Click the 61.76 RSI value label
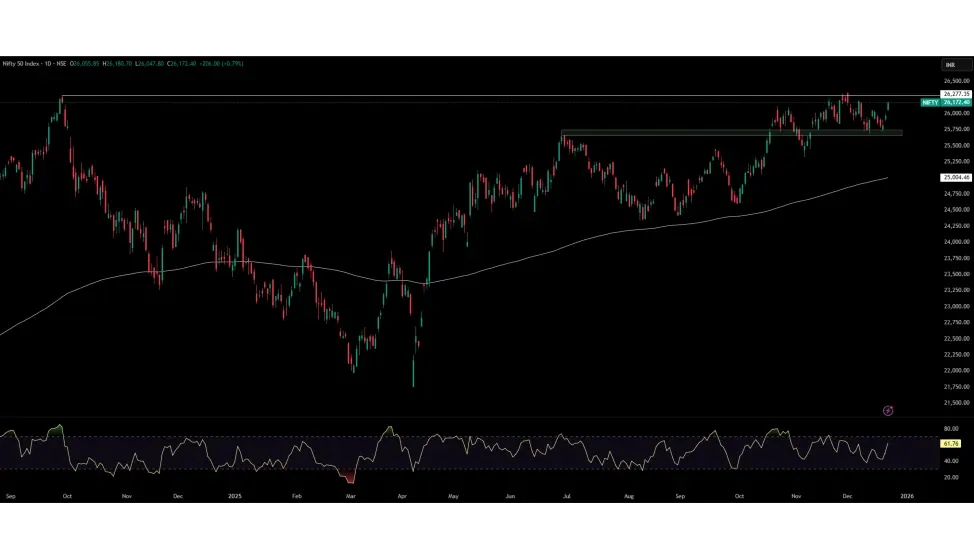974x548 pixels. tap(951, 443)
